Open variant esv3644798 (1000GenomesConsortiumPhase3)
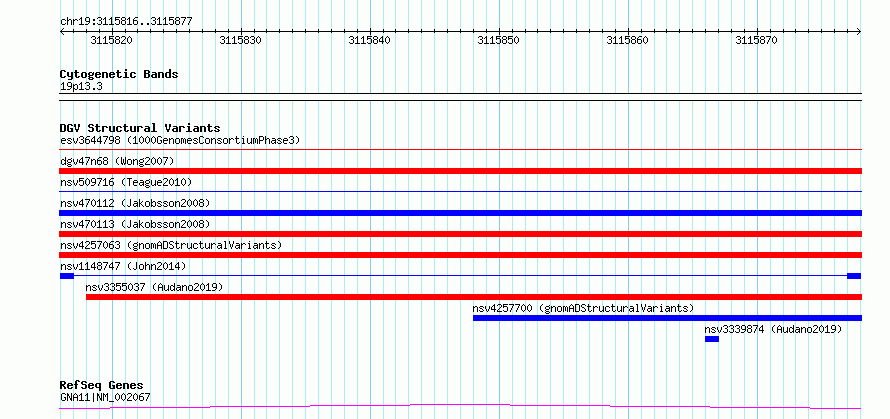The height and width of the screenshot is (419, 890). pyautogui.click(x=180, y=140)
